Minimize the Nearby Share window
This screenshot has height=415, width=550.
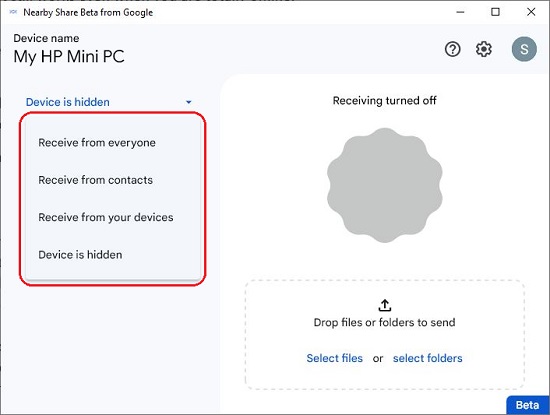click(461, 12)
